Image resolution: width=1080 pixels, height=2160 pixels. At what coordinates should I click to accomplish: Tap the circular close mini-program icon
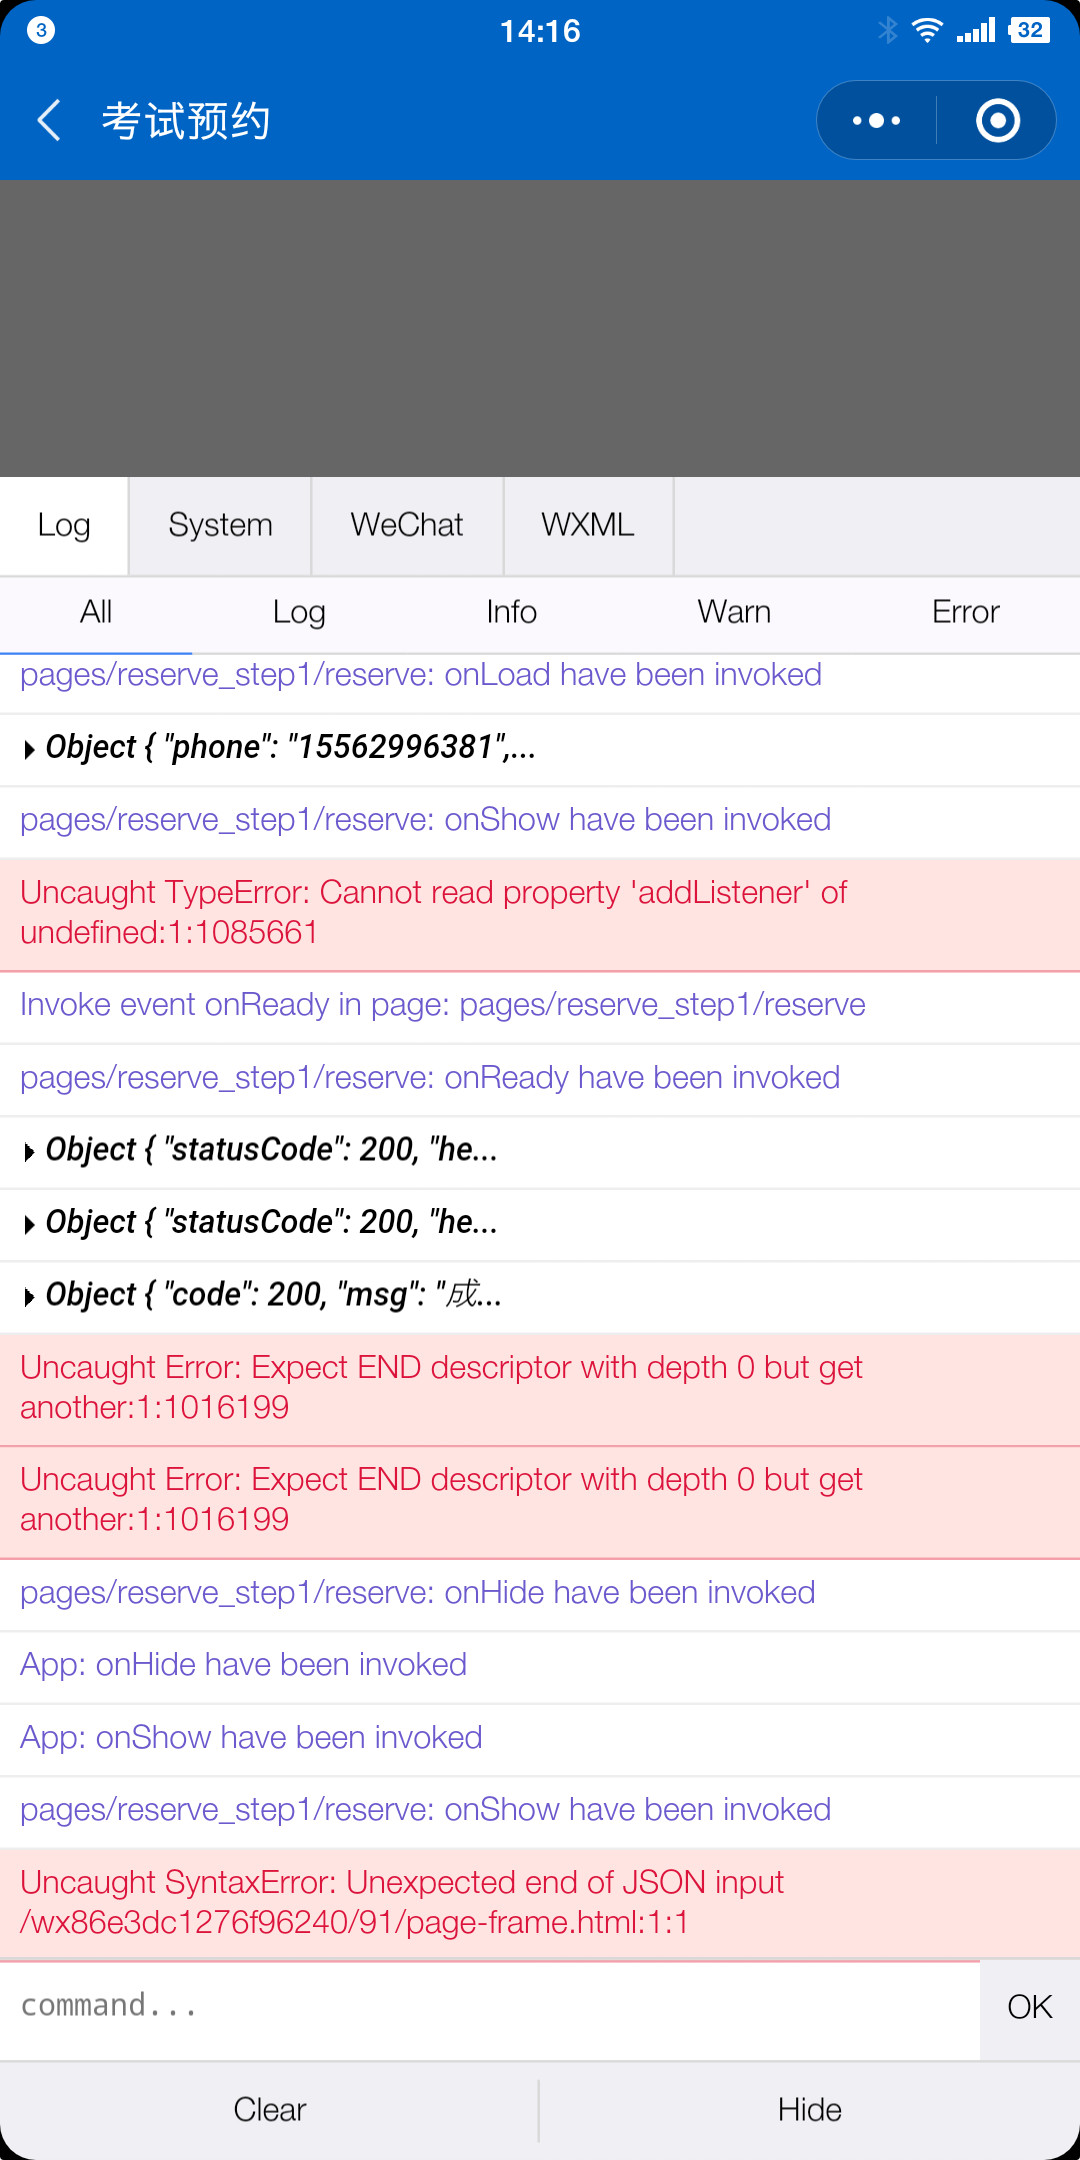pyautogui.click(x=997, y=120)
